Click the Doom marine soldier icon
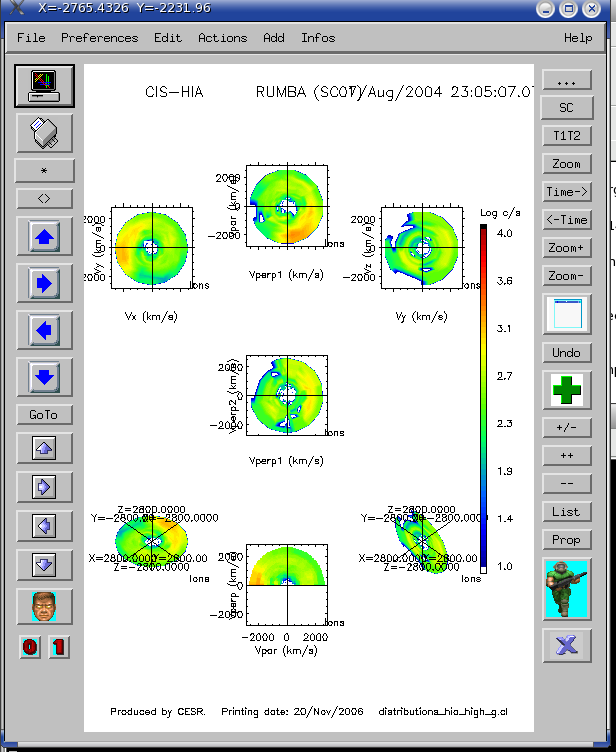Image resolution: width=616 pixels, height=752 pixels. coord(566,589)
